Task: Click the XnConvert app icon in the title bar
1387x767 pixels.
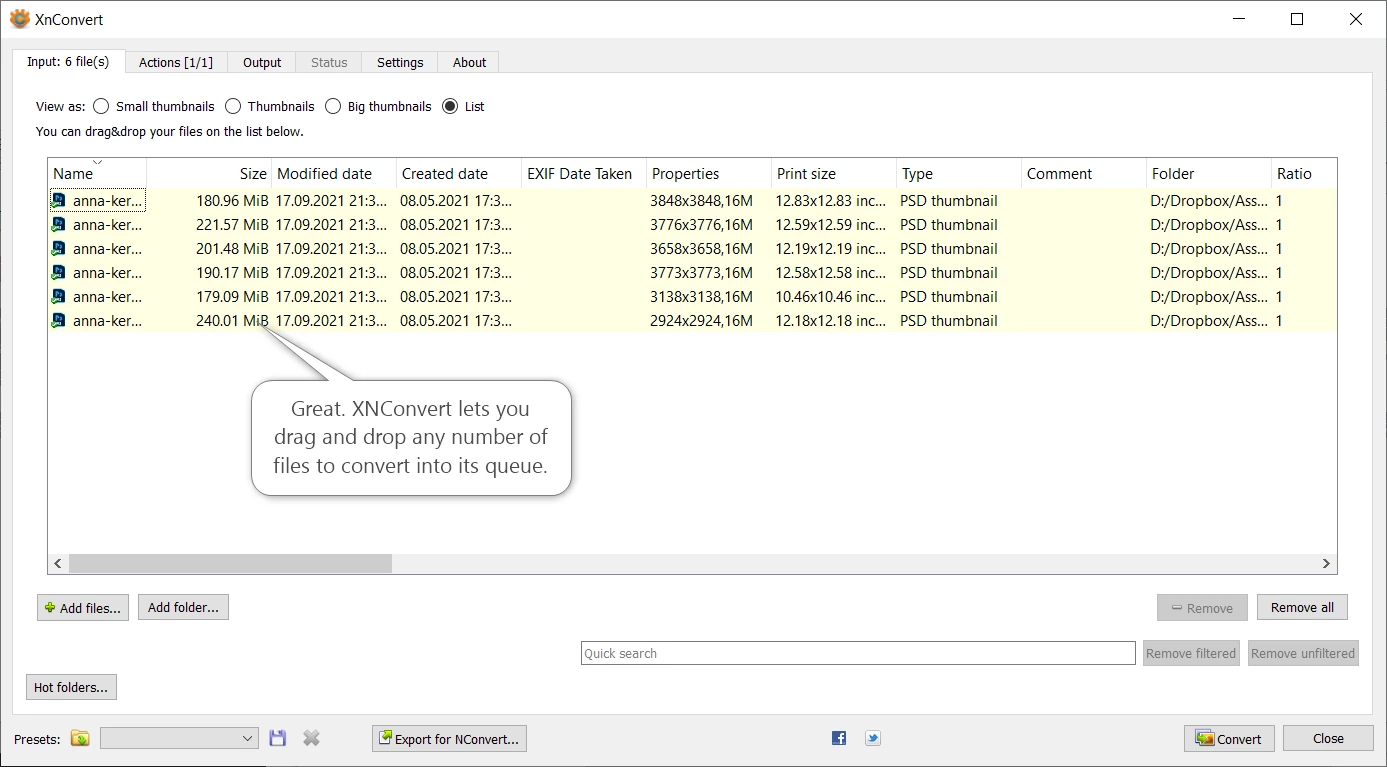Action: tap(19, 19)
